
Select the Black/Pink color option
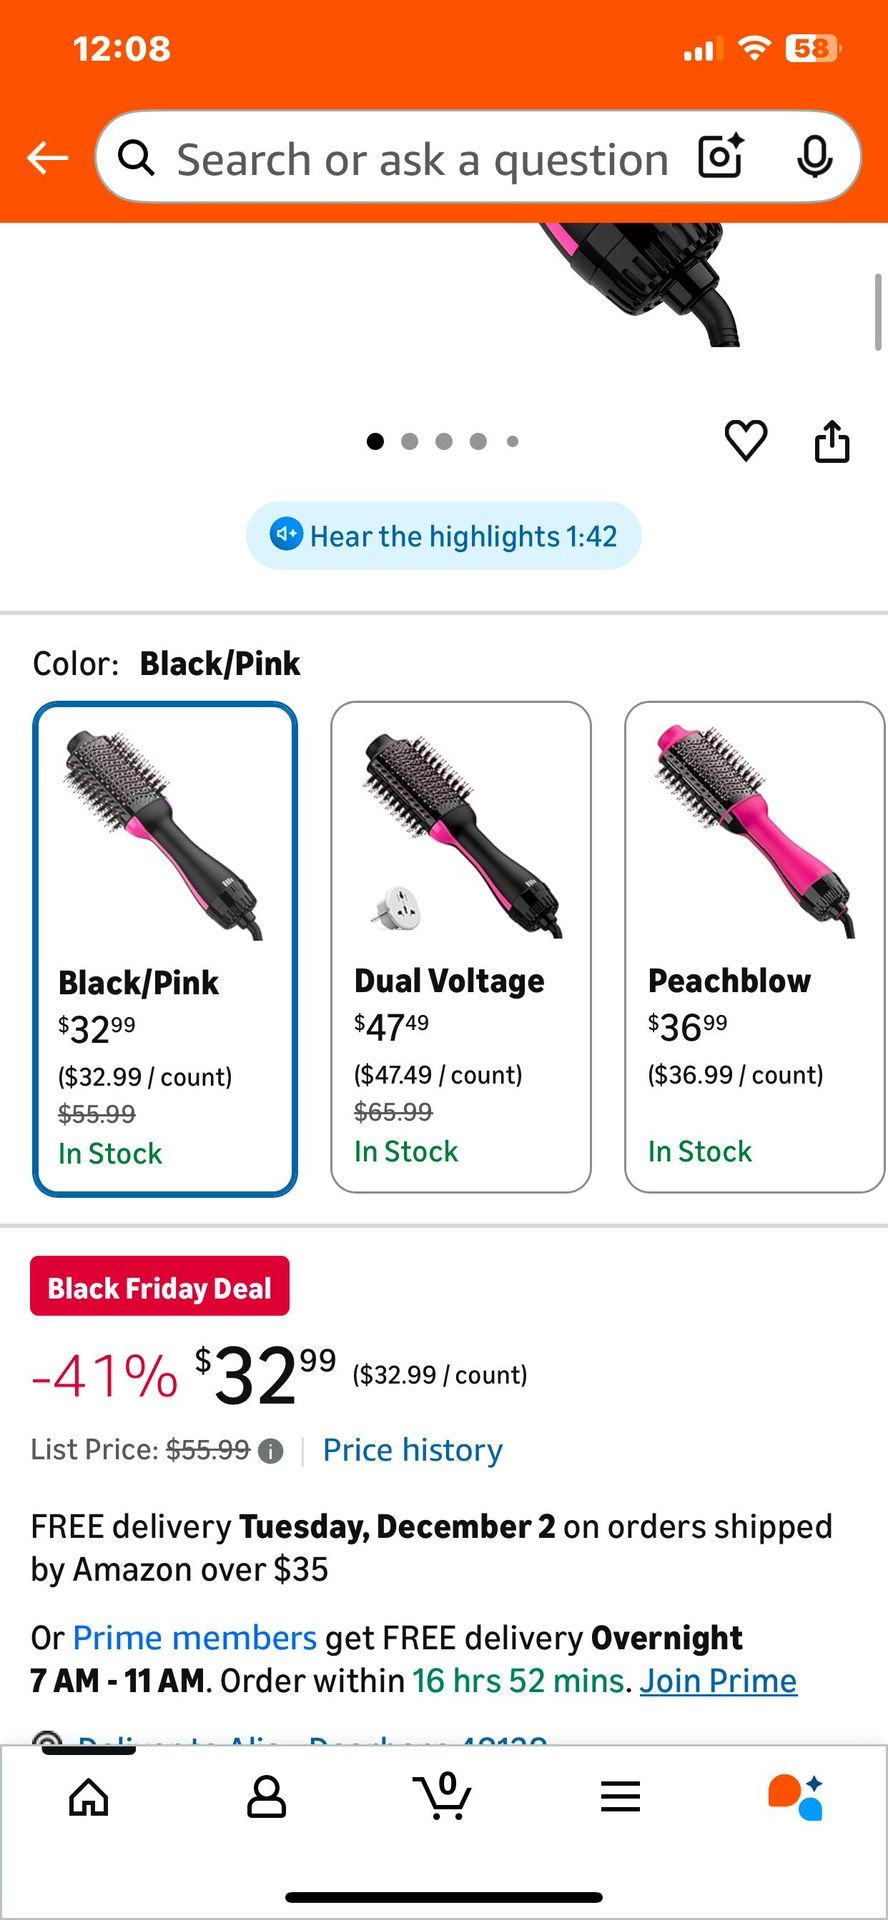[165, 948]
